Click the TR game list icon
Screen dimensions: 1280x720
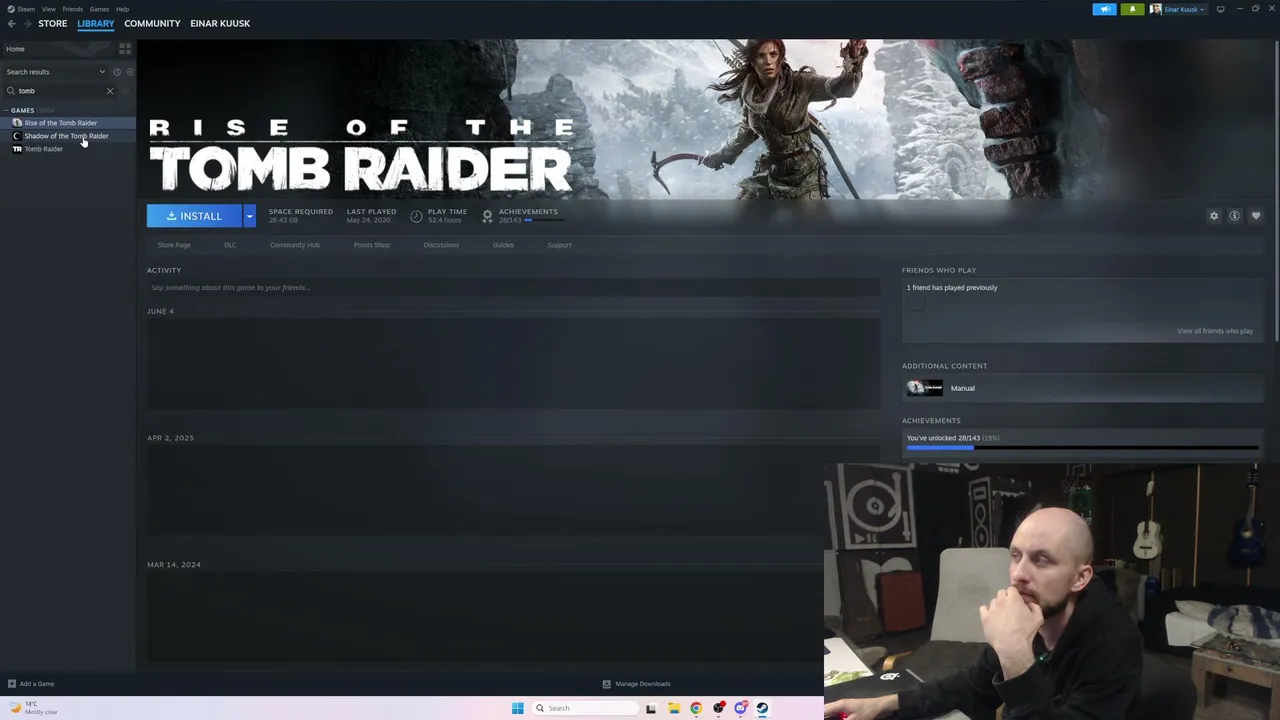pos(17,149)
